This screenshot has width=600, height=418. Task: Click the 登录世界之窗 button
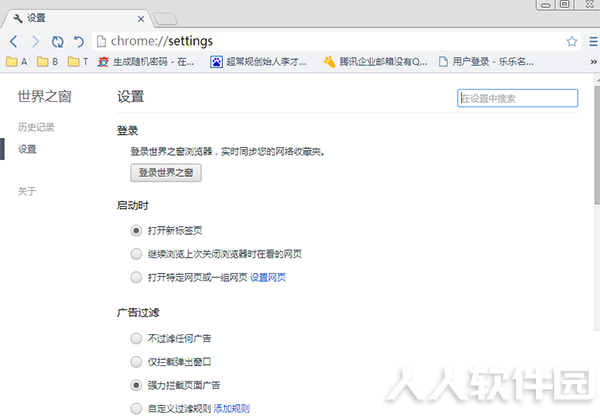tap(166, 173)
